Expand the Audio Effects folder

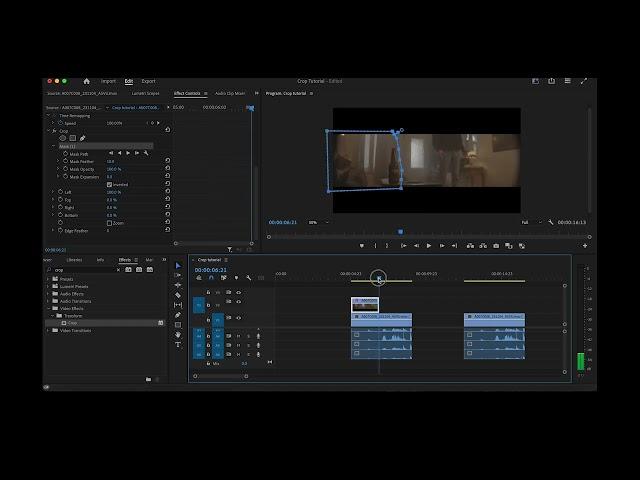point(48,294)
